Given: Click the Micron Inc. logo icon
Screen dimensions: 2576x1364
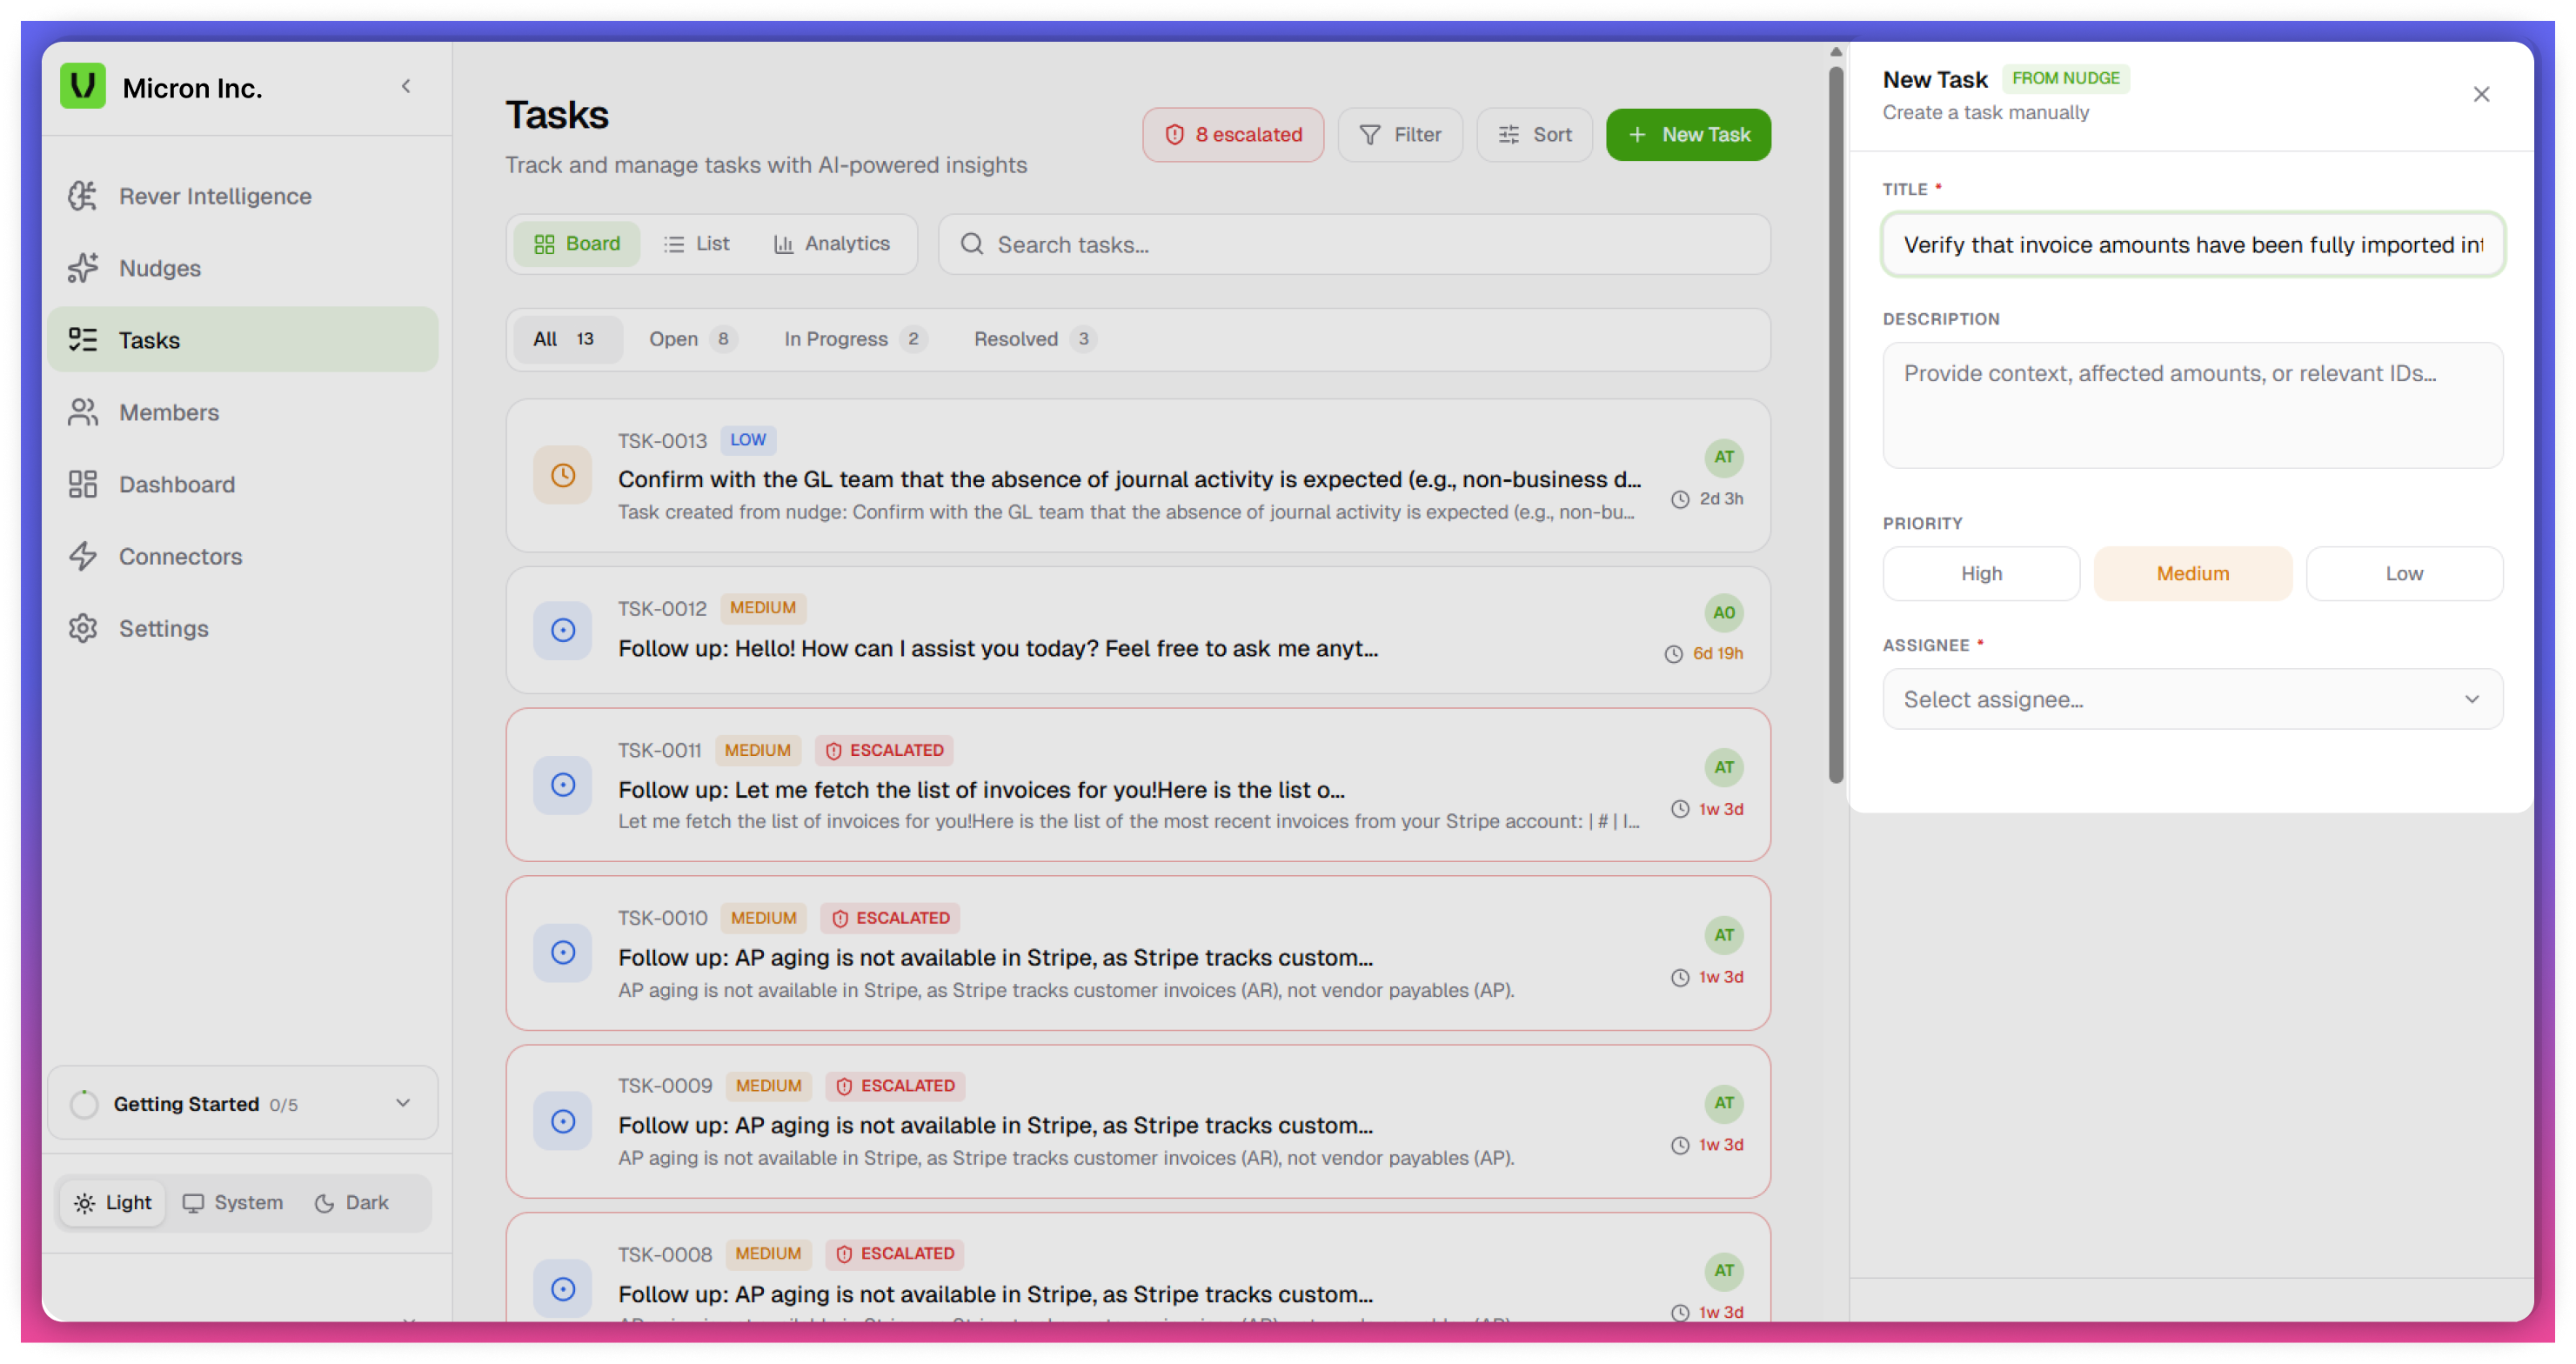Looking at the screenshot, I should [x=83, y=86].
